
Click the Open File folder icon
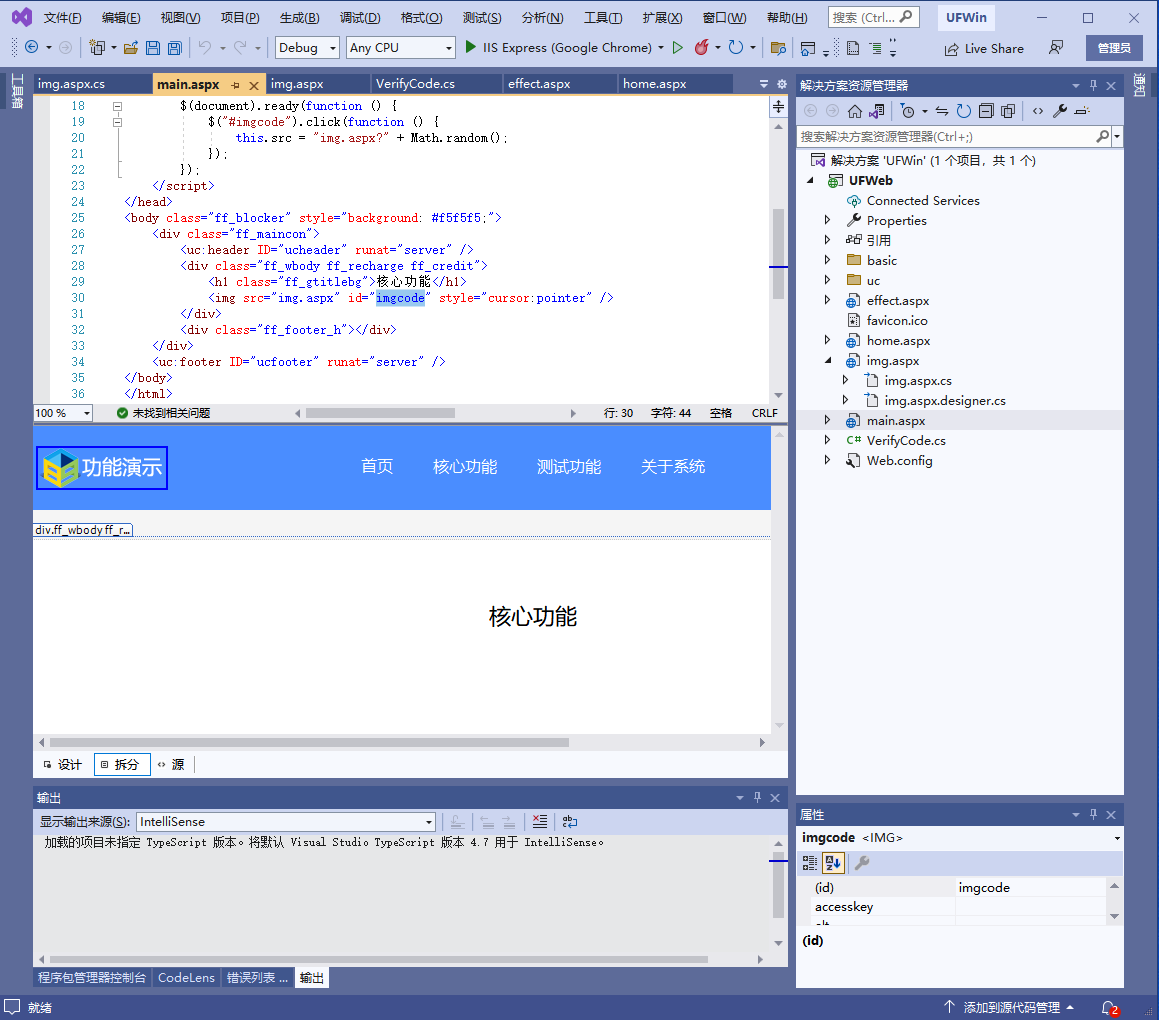[x=131, y=47]
